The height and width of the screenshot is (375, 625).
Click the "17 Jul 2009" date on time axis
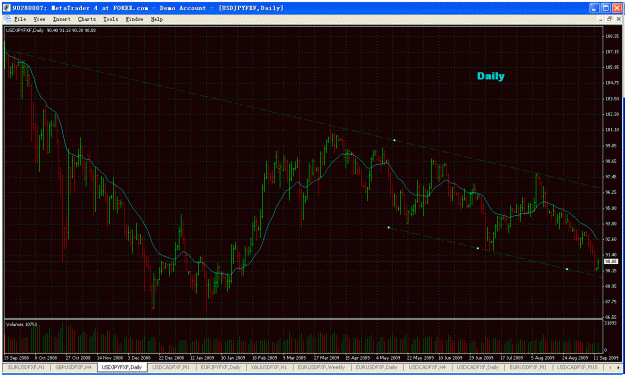pyautogui.click(x=512, y=358)
